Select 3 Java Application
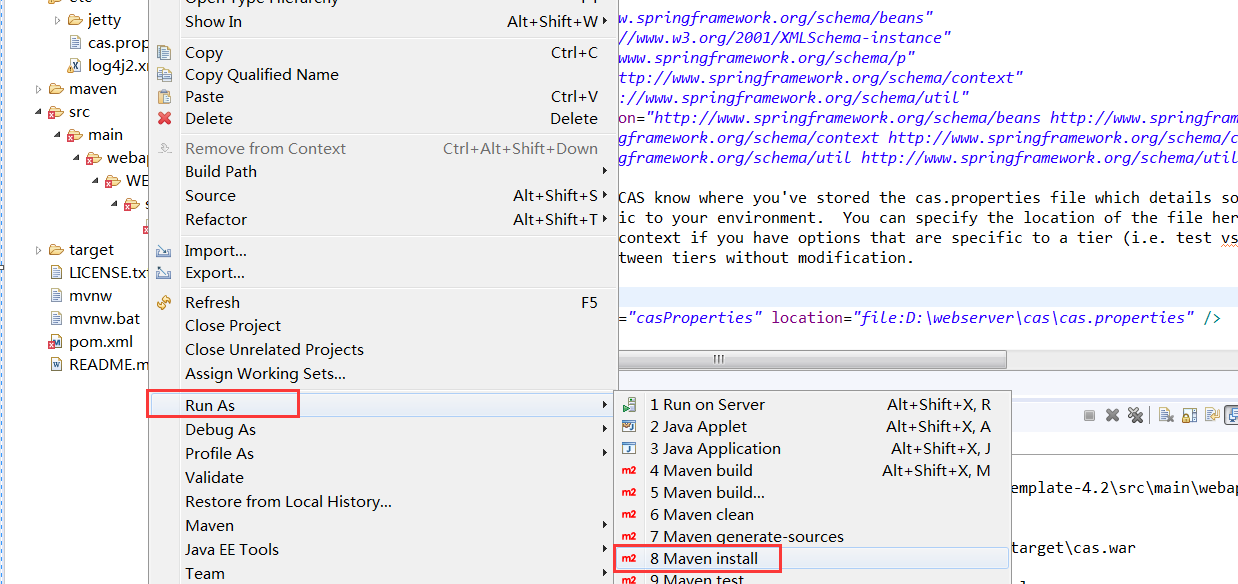1238x584 pixels. [x=812, y=449]
